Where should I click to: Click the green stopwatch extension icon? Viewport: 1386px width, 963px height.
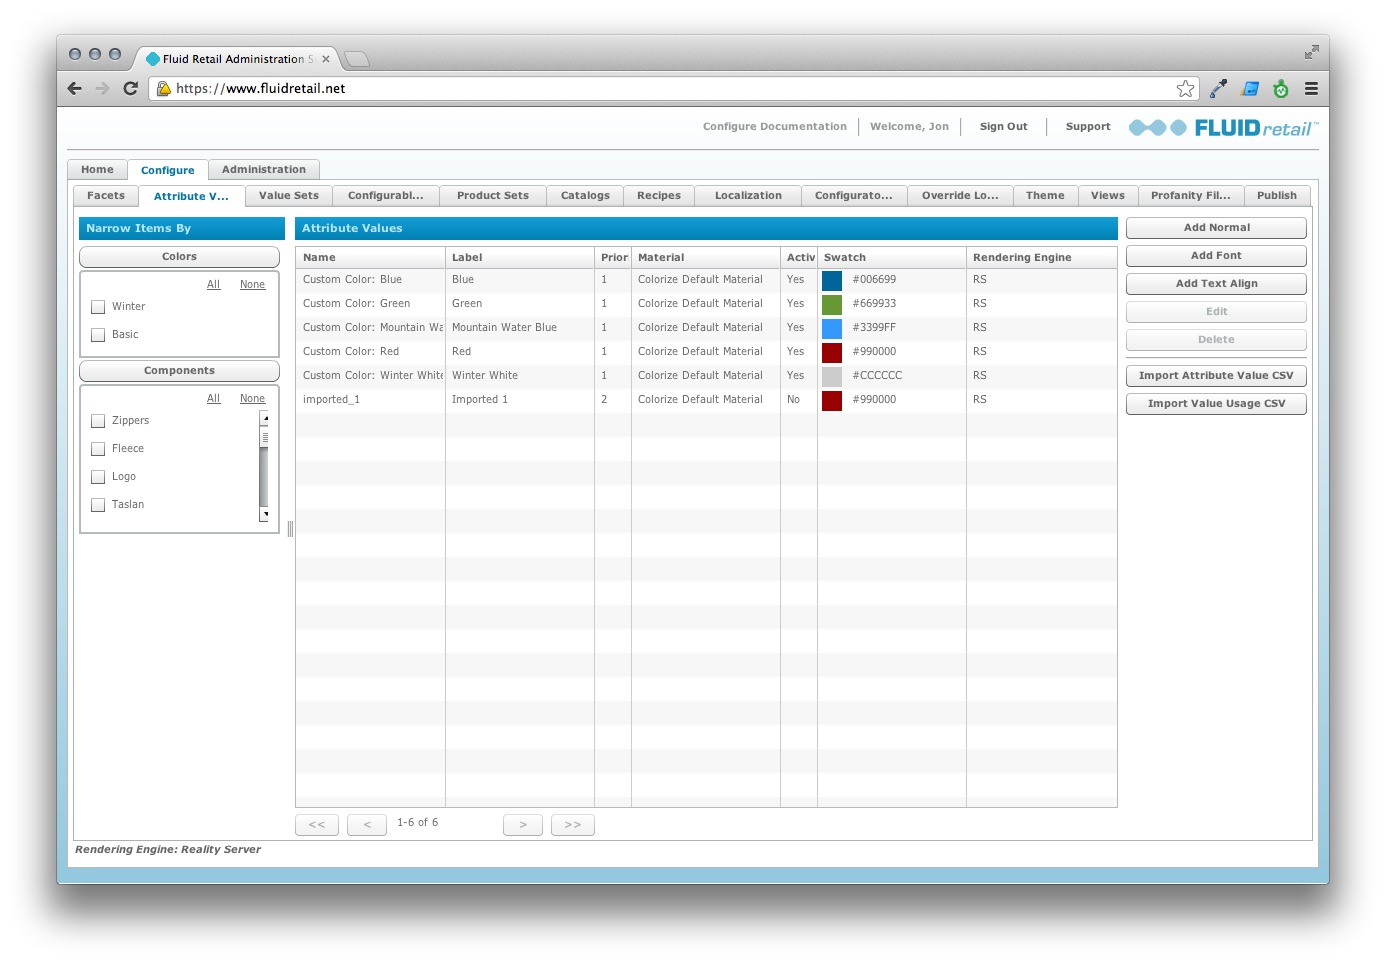click(1281, 88)
